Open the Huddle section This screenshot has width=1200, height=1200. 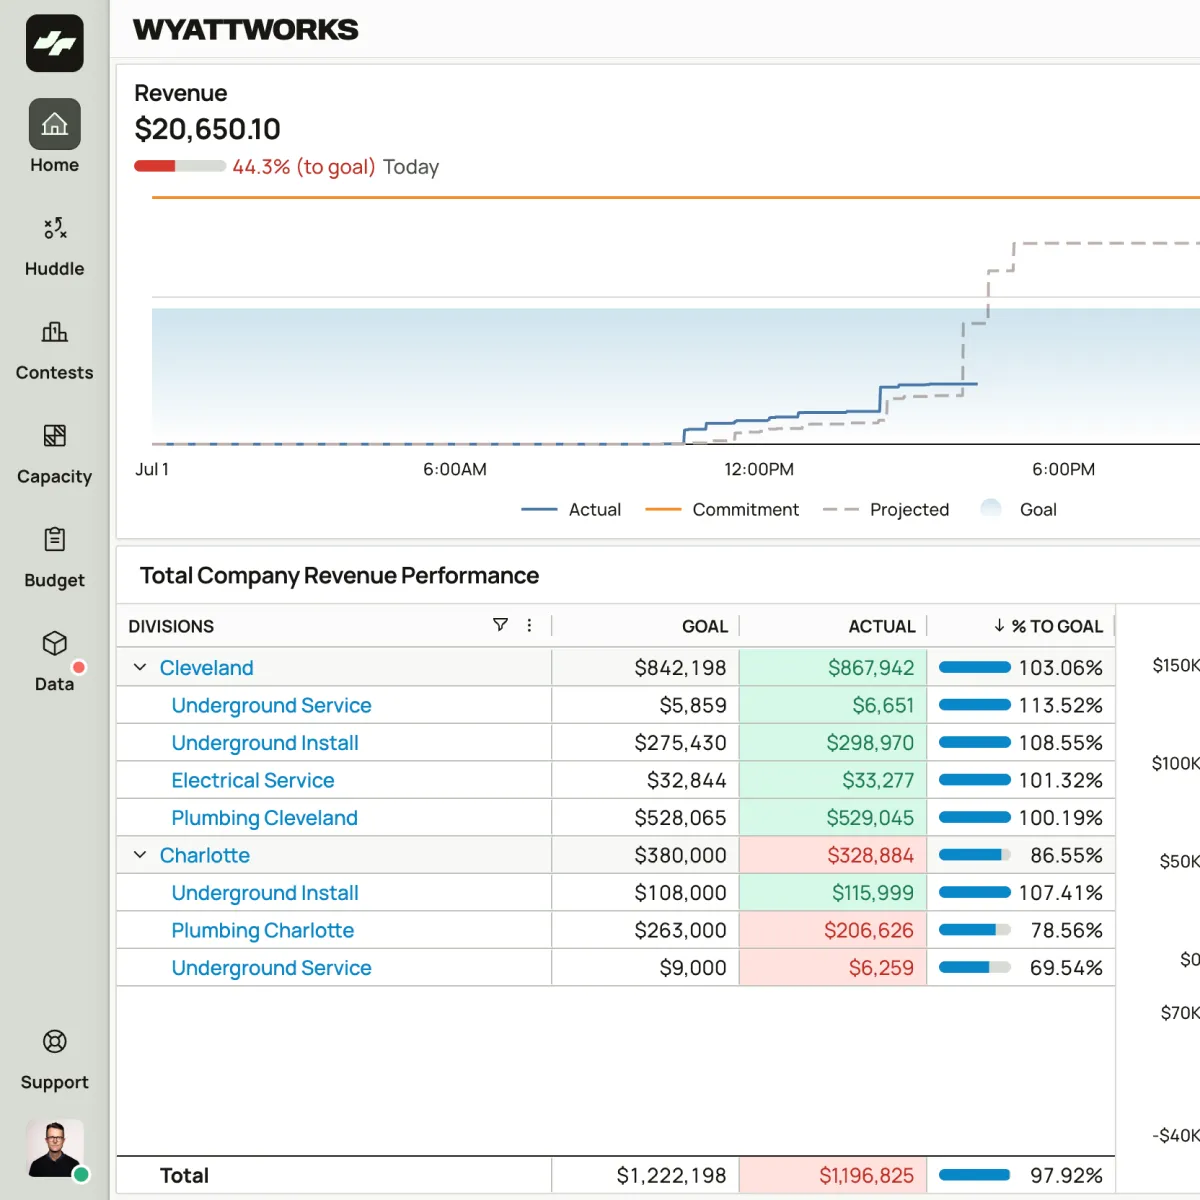tap(55, 247)
